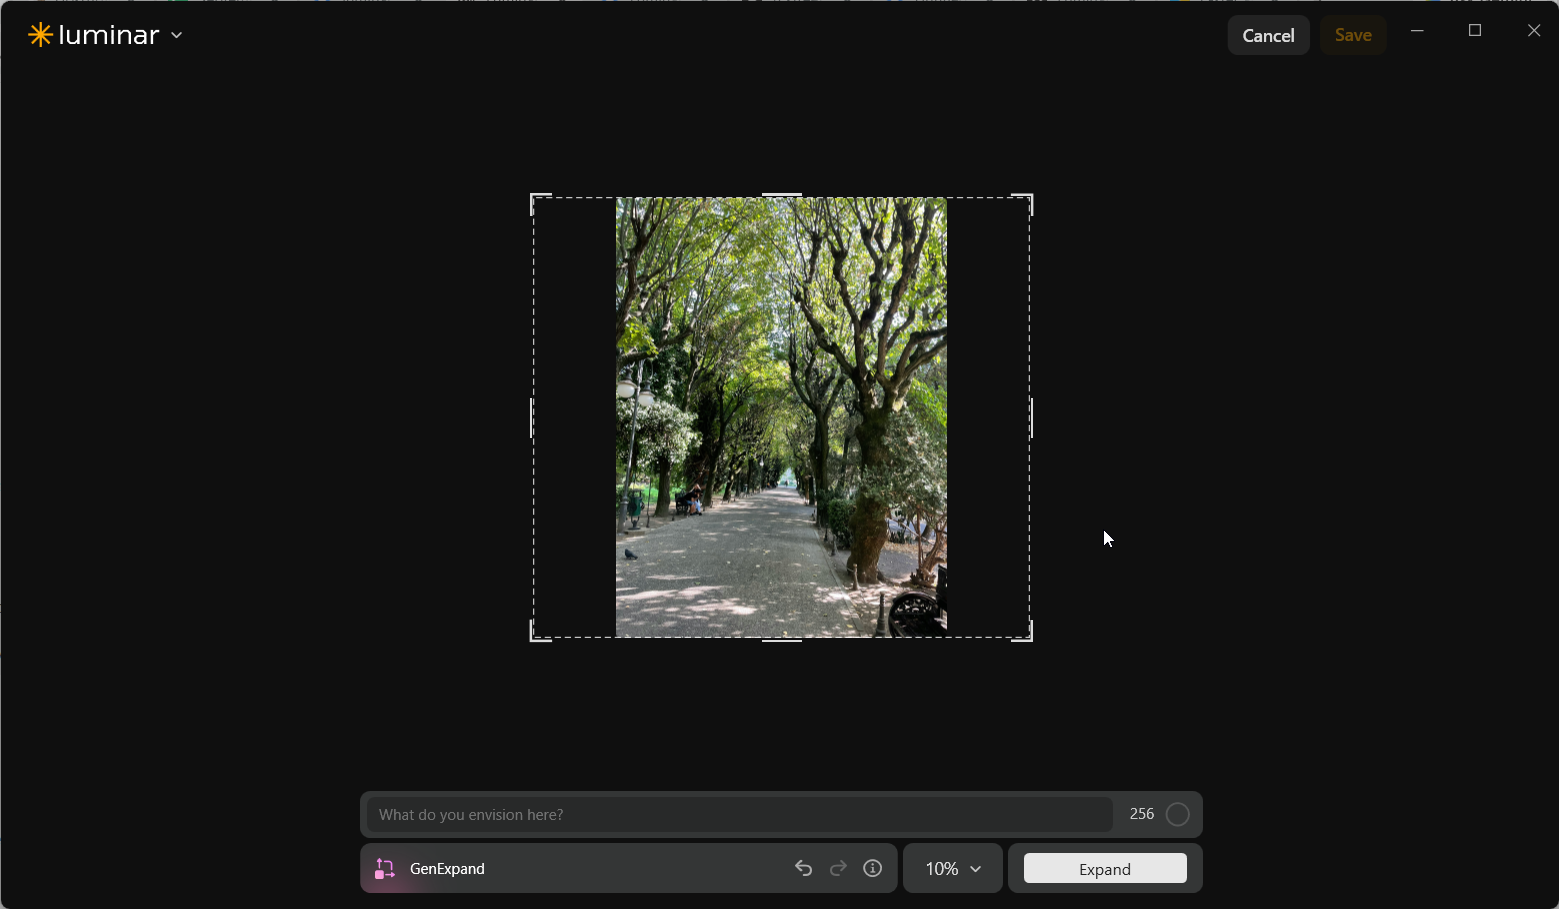Open the 10% expansion dropdown

click(953, 868)
